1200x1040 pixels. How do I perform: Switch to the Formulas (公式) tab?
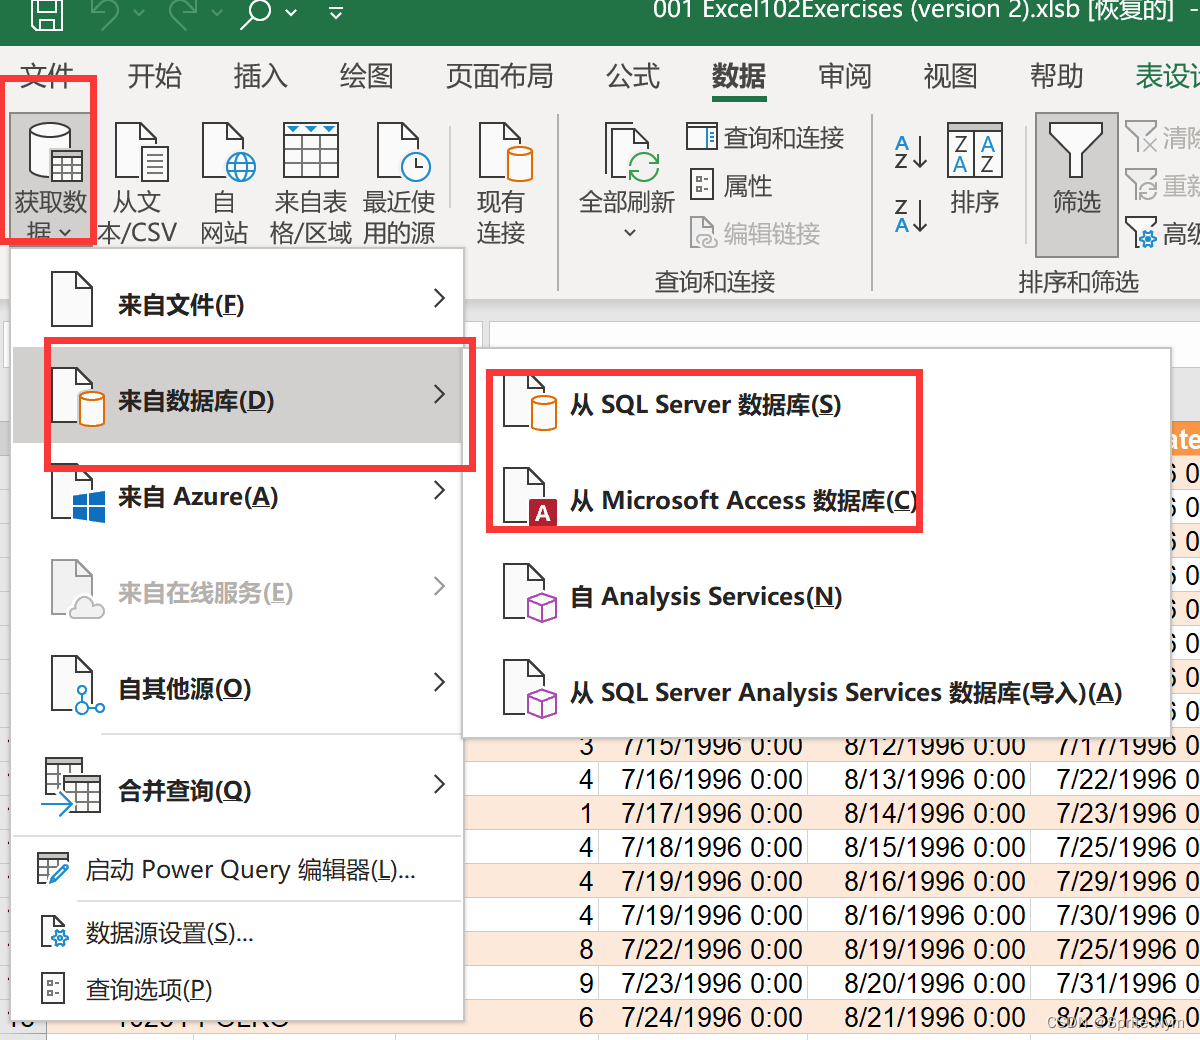click(633, 76)
